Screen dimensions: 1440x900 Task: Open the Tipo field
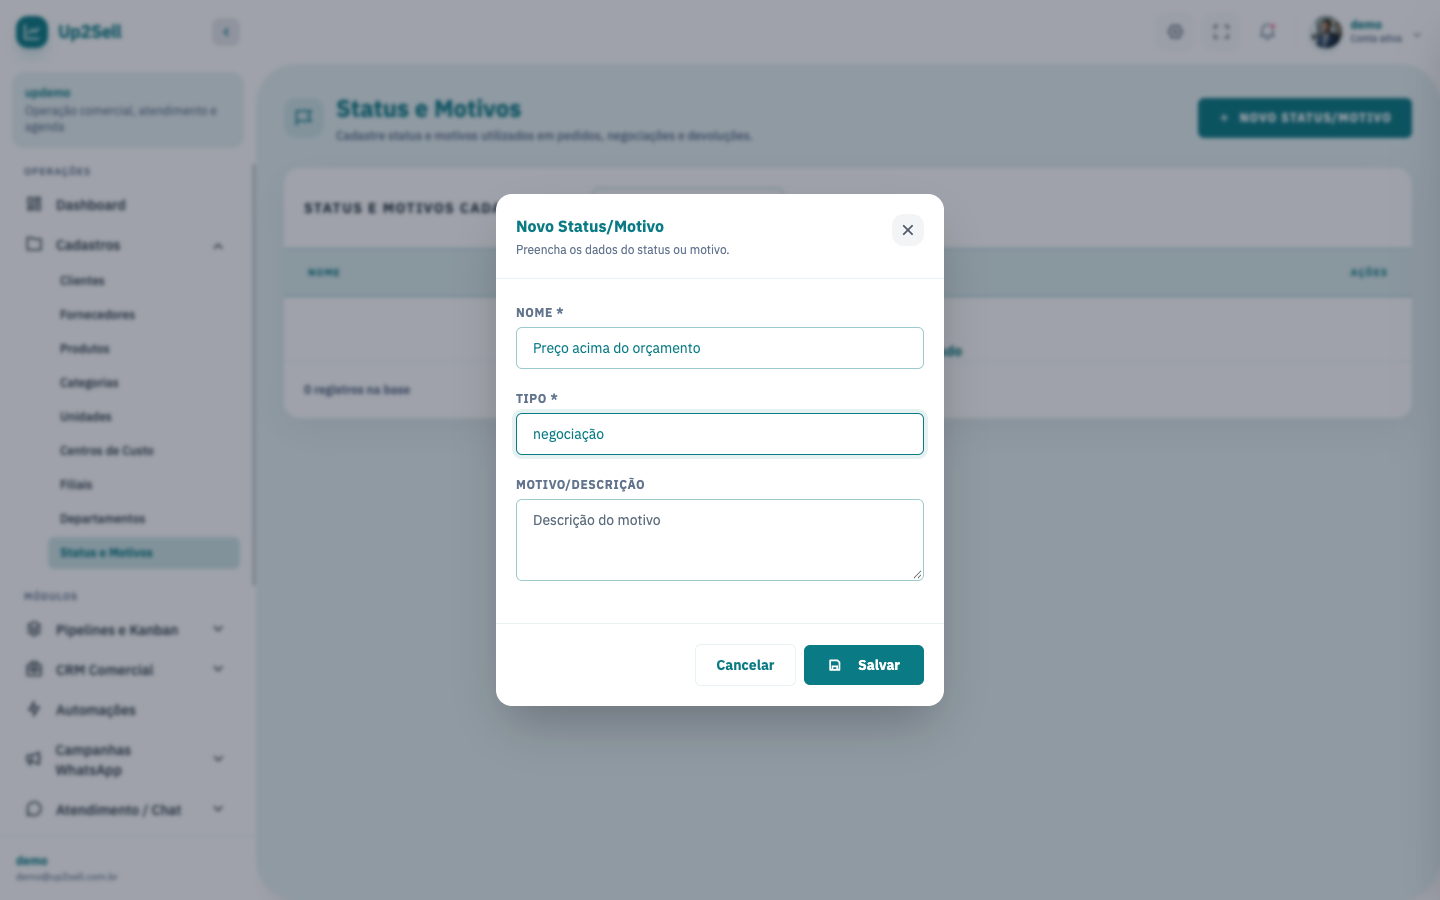[x=719, y=434]
